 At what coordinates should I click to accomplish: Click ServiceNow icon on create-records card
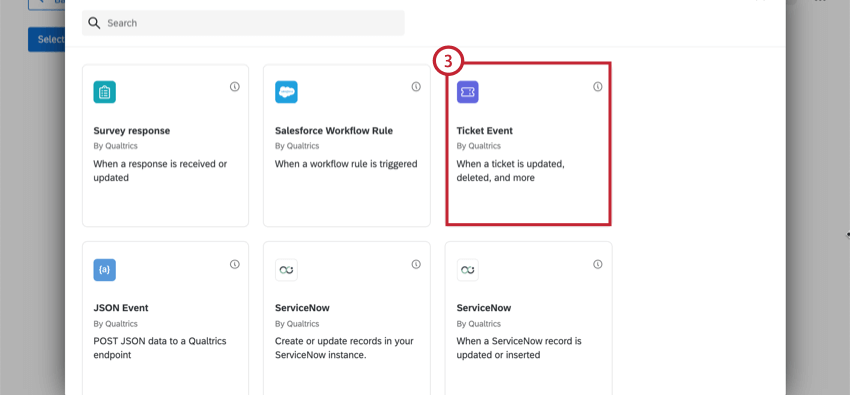(x=286, y=270)
